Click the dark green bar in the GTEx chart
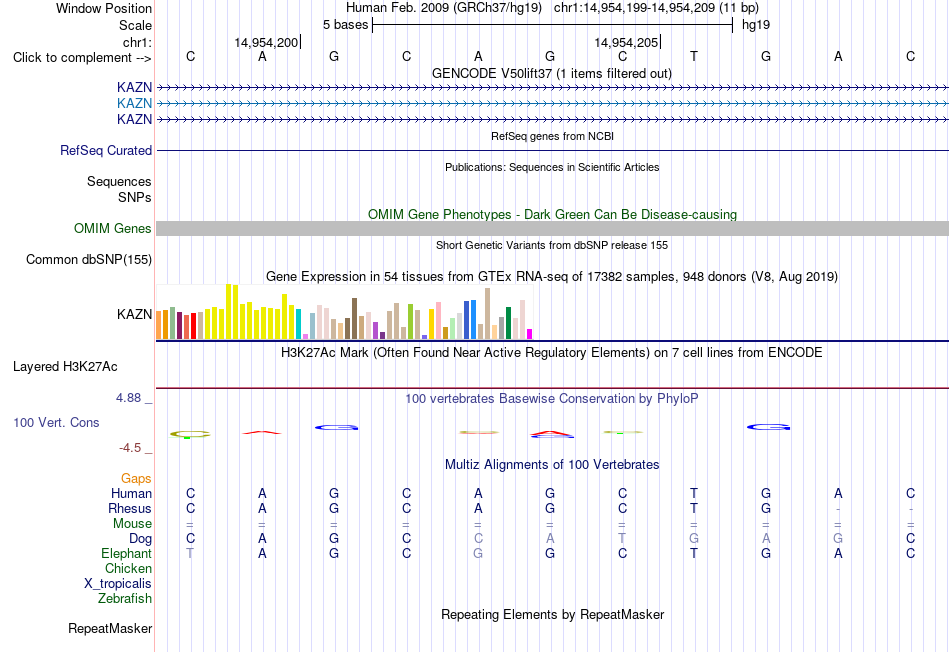Screen dimensions: 950x652 [508, 323]
